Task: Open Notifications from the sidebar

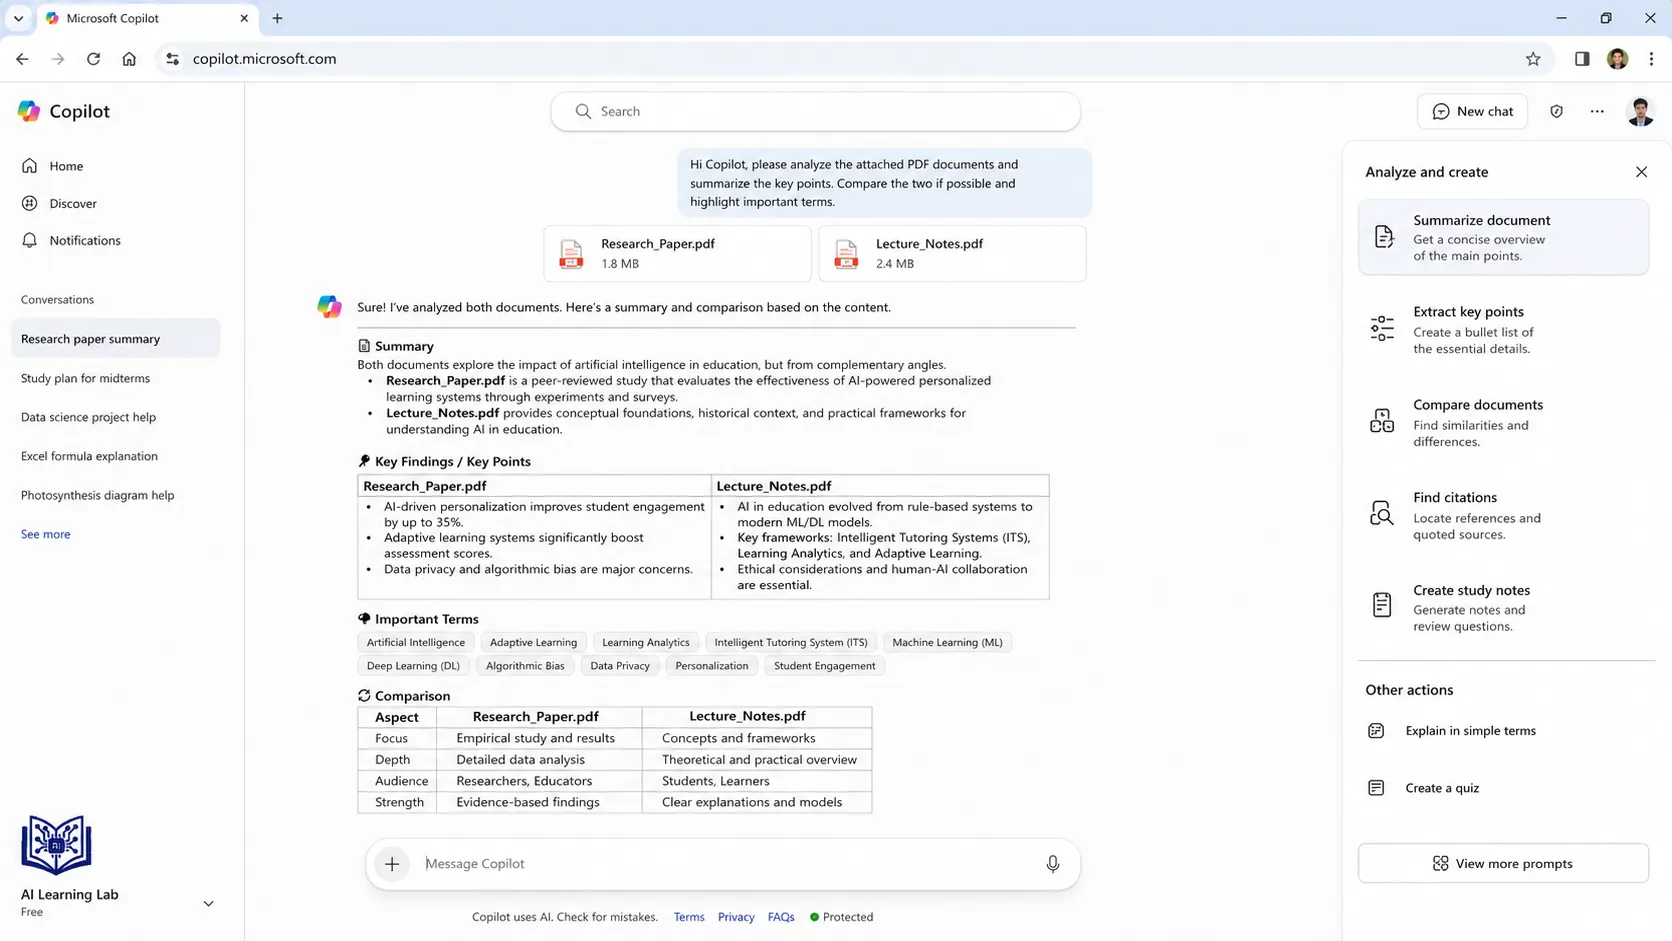Action: click(85, 240)
